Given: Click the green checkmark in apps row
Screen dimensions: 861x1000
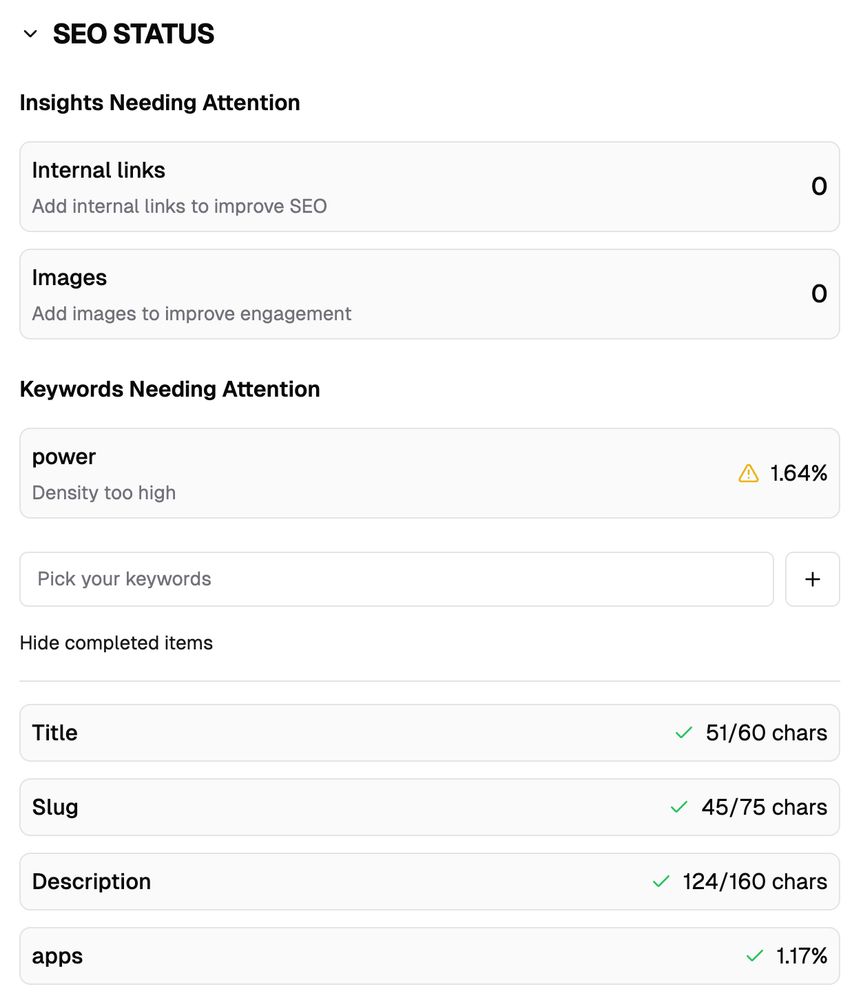Looking at the screenshot, I should point(754,955).
